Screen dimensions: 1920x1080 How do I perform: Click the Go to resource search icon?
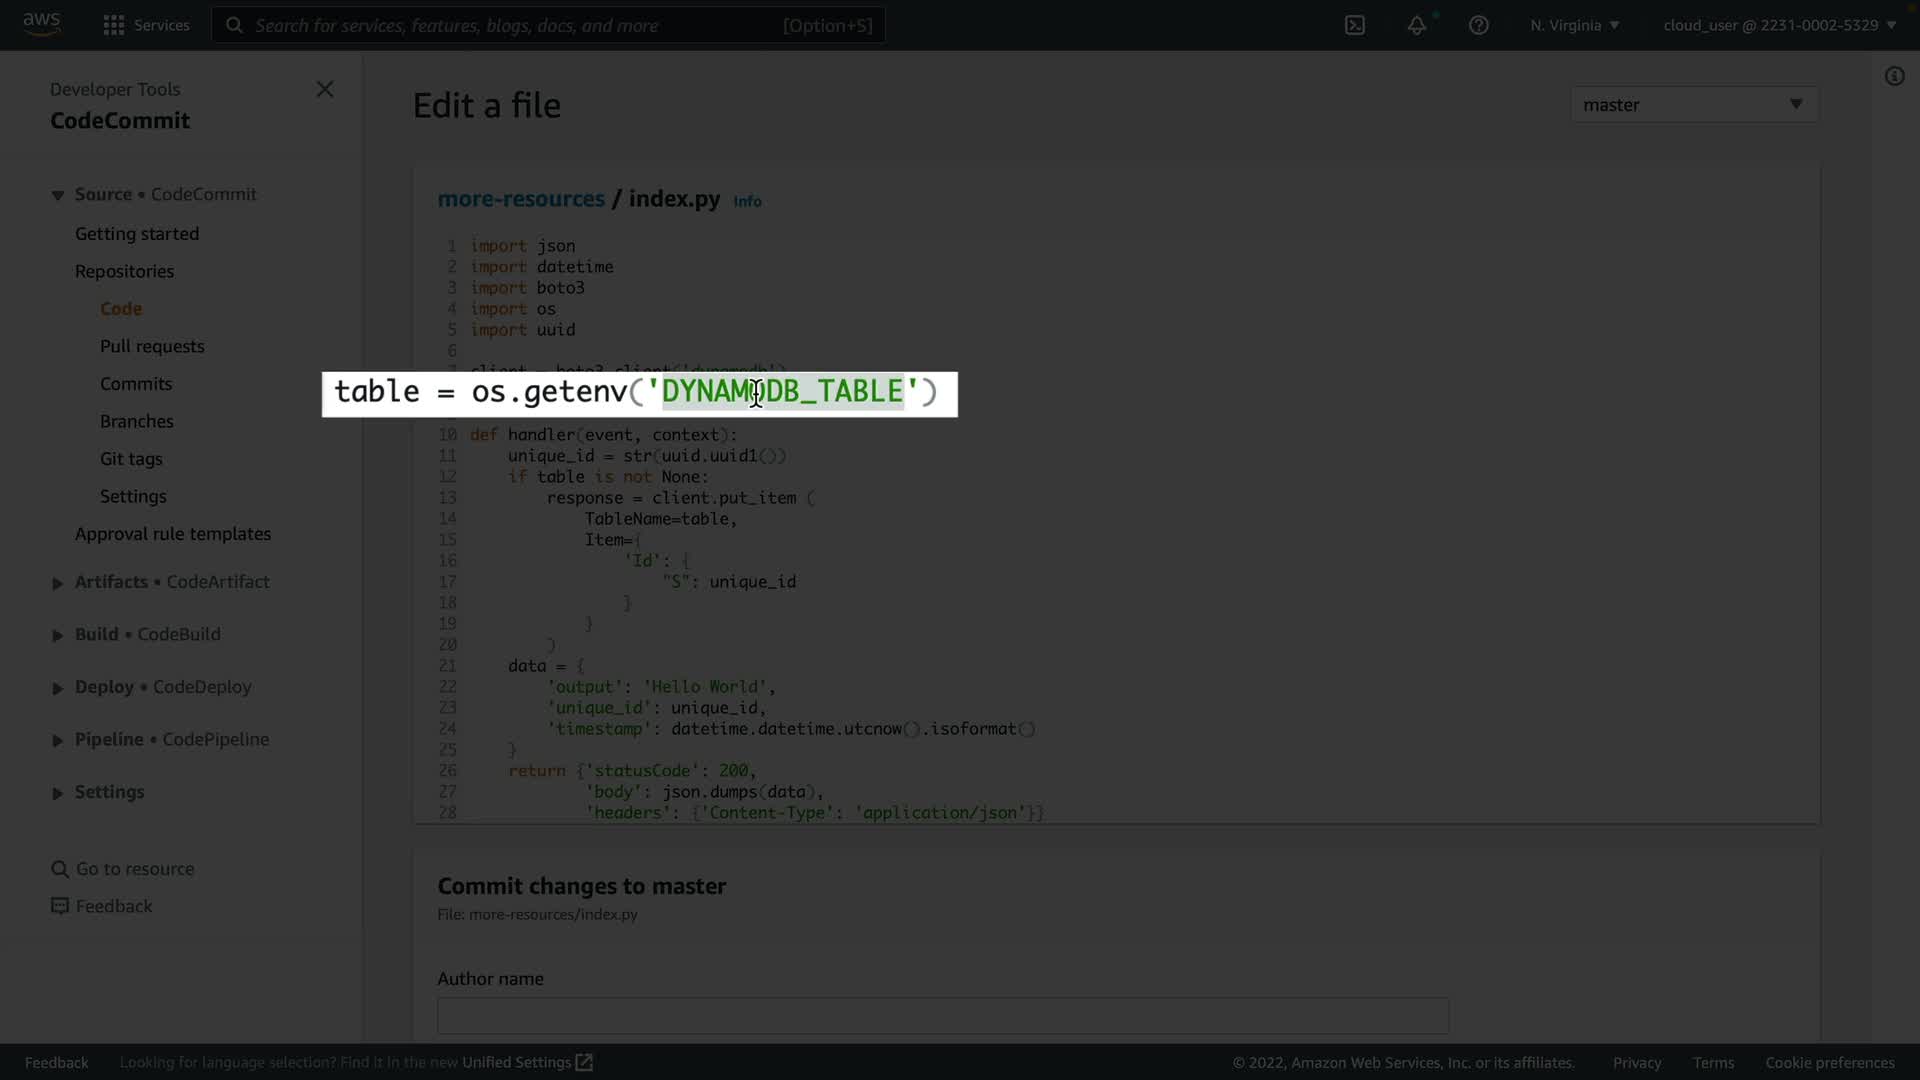60,869
